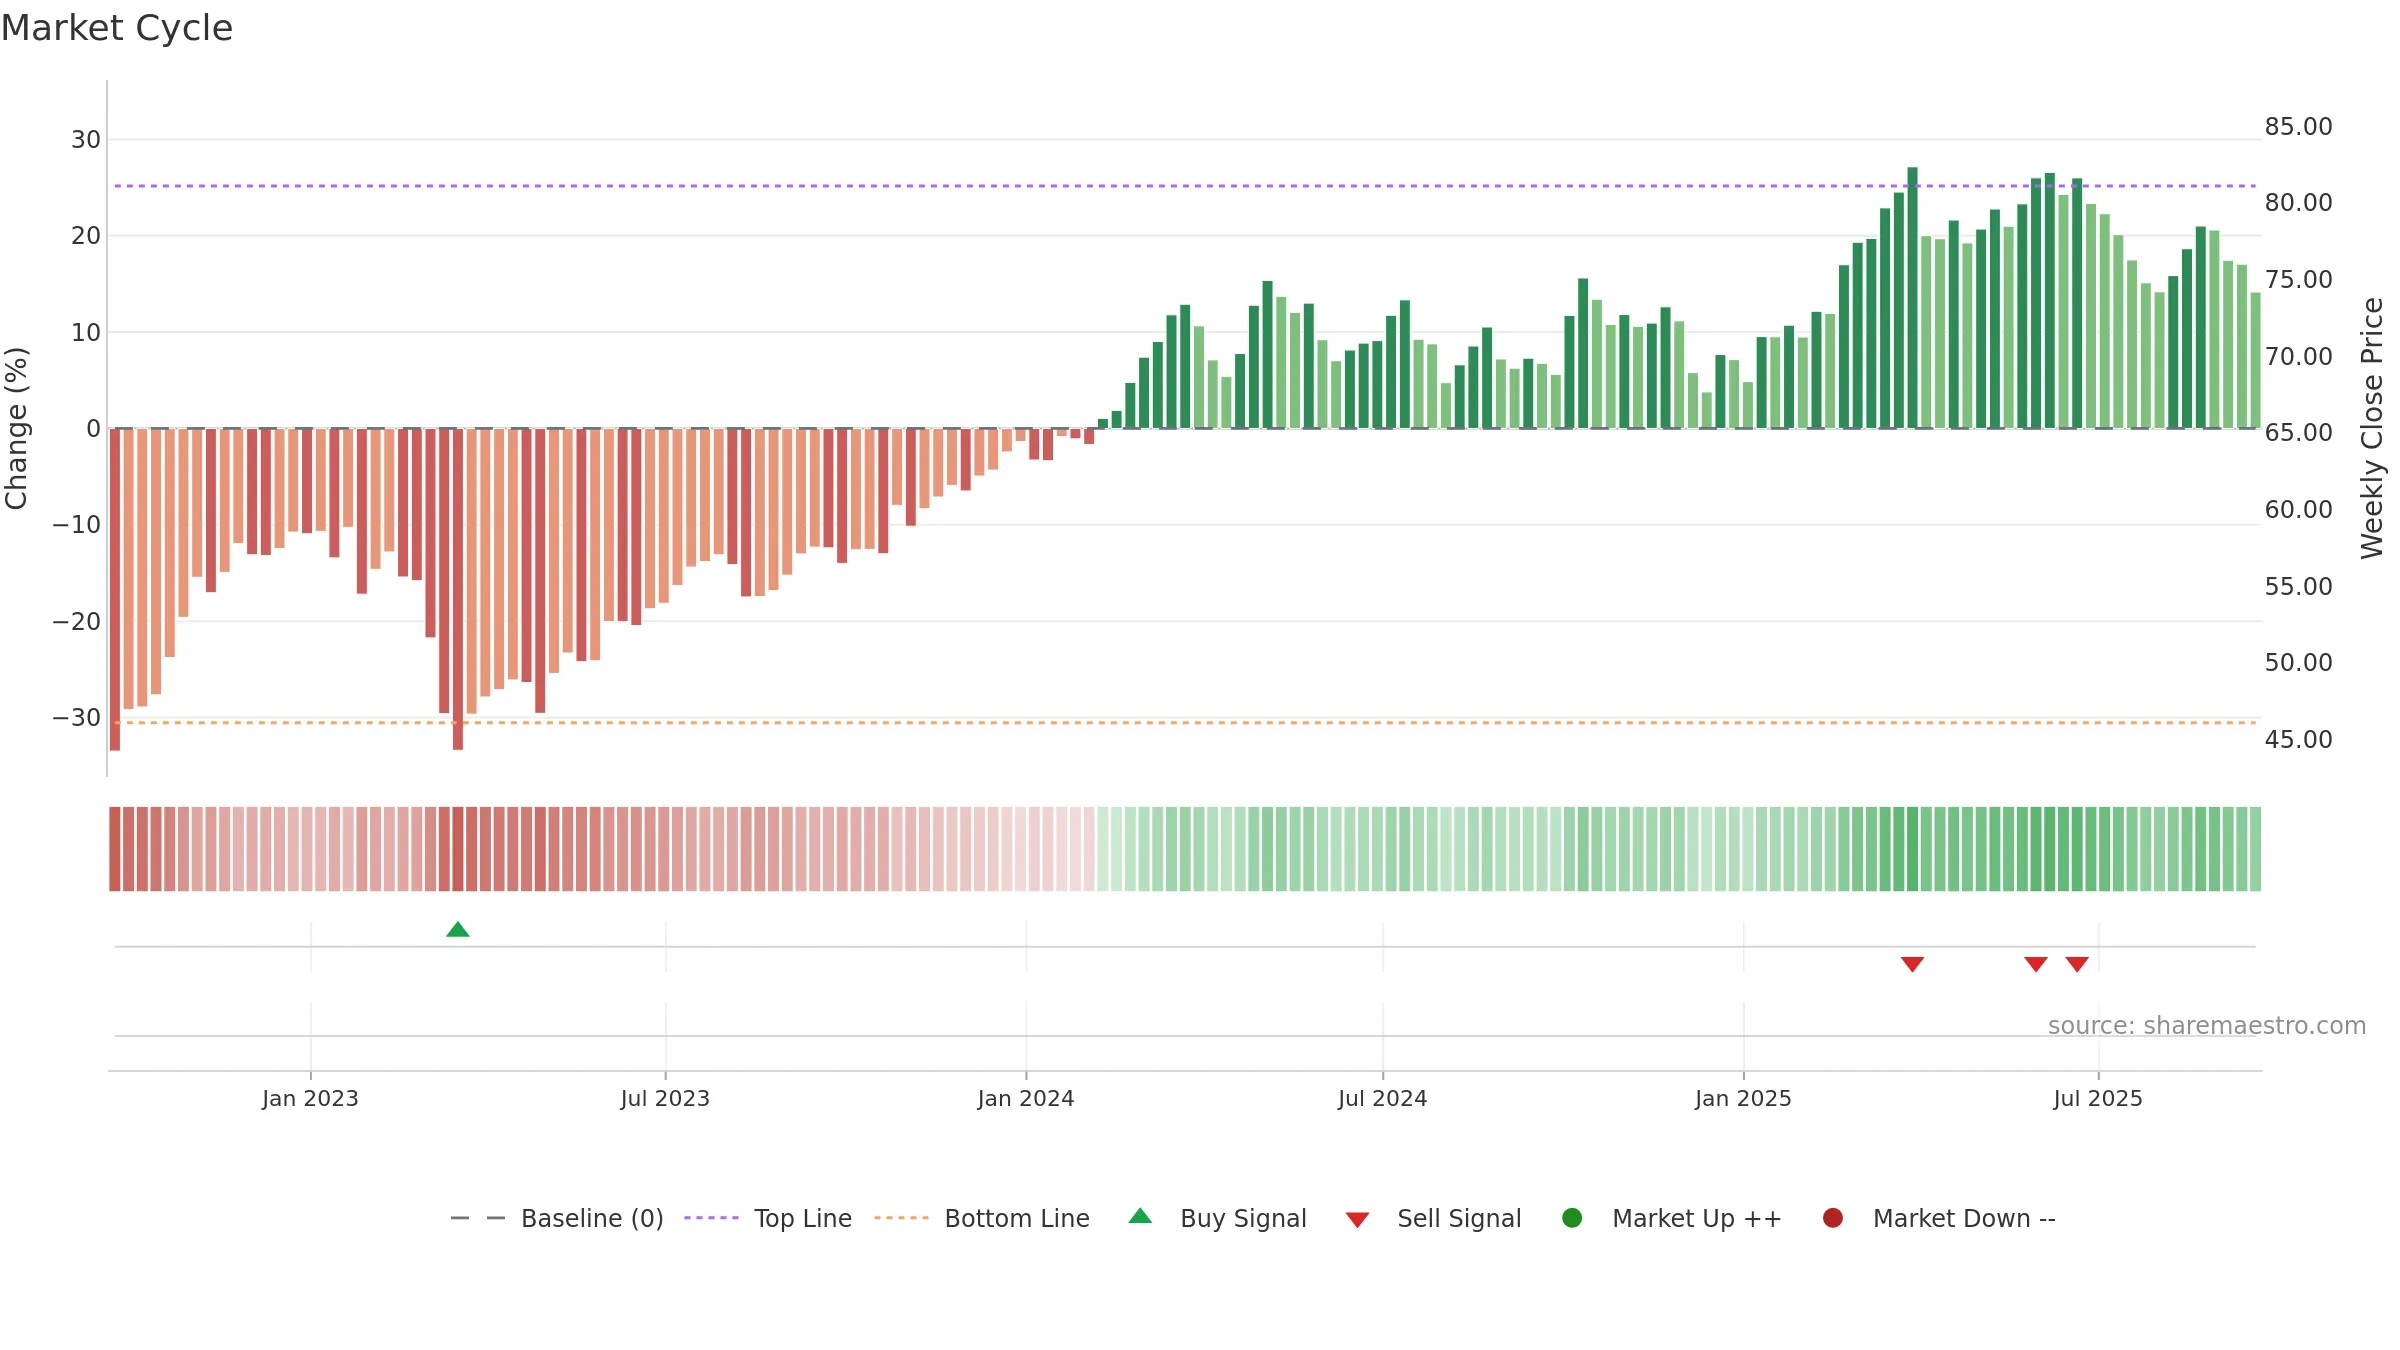Click the Jan 2025 x-axis label

1743,1099
